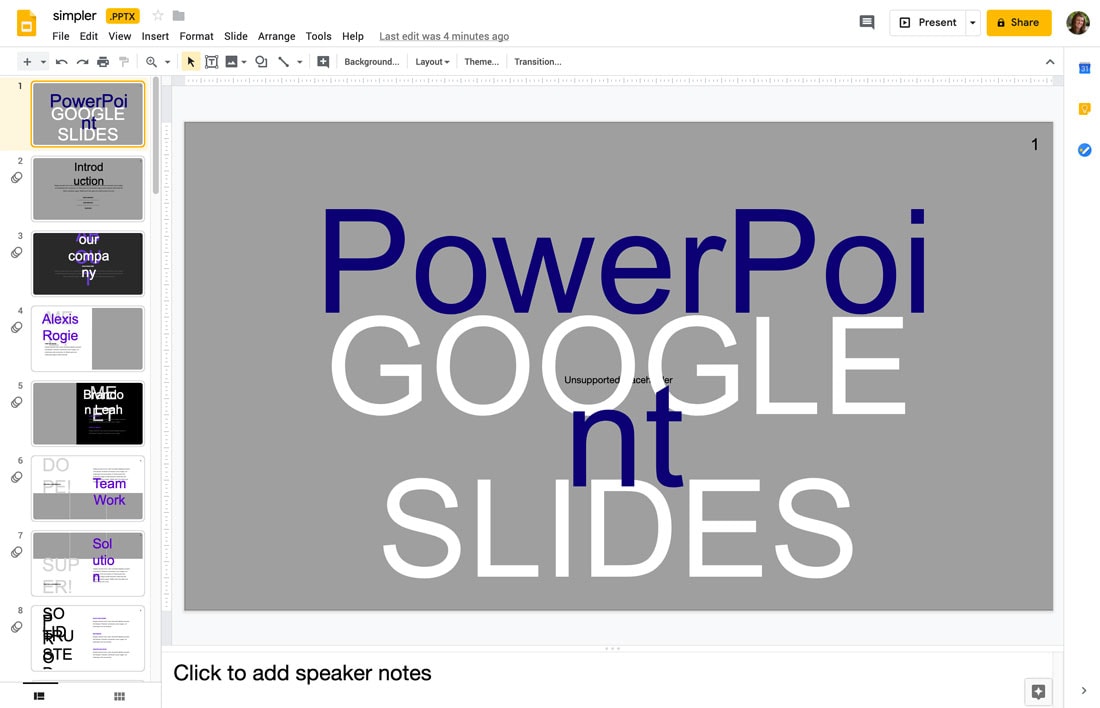This screenshot has height=708, width=1100.
Task: Expand the line type dropdown arrow
Action: (x=300, y=62)
